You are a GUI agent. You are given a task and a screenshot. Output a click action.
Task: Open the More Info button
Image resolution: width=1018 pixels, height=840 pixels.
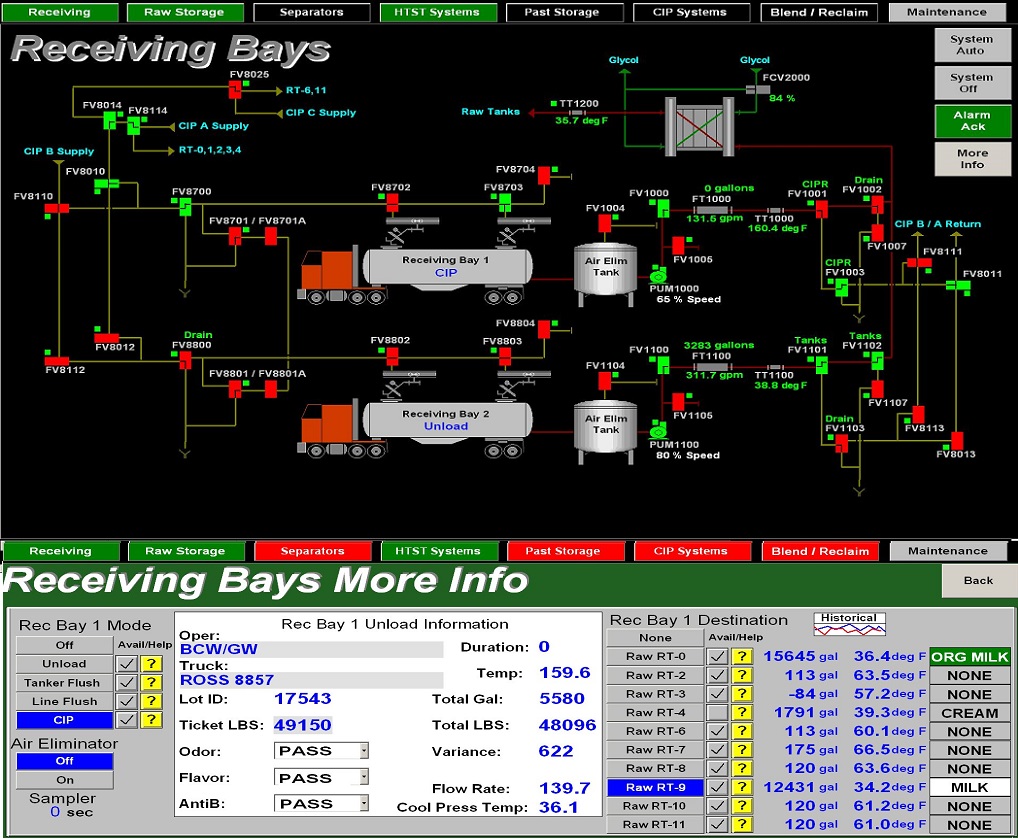click(x=972, y=159)
